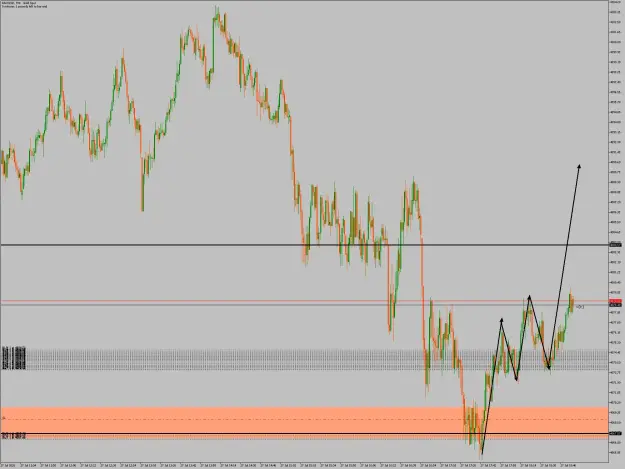Click the arrowhead of the tall projection arrow
Image resolution: width=625 pixels, height=469 pixels.
[x=579, y=167]
